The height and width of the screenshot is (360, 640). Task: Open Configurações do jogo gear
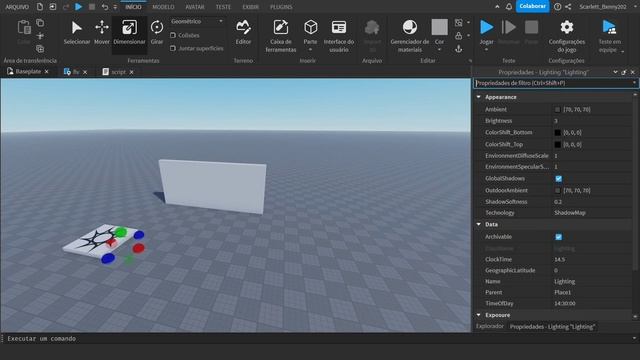(567, 36)
